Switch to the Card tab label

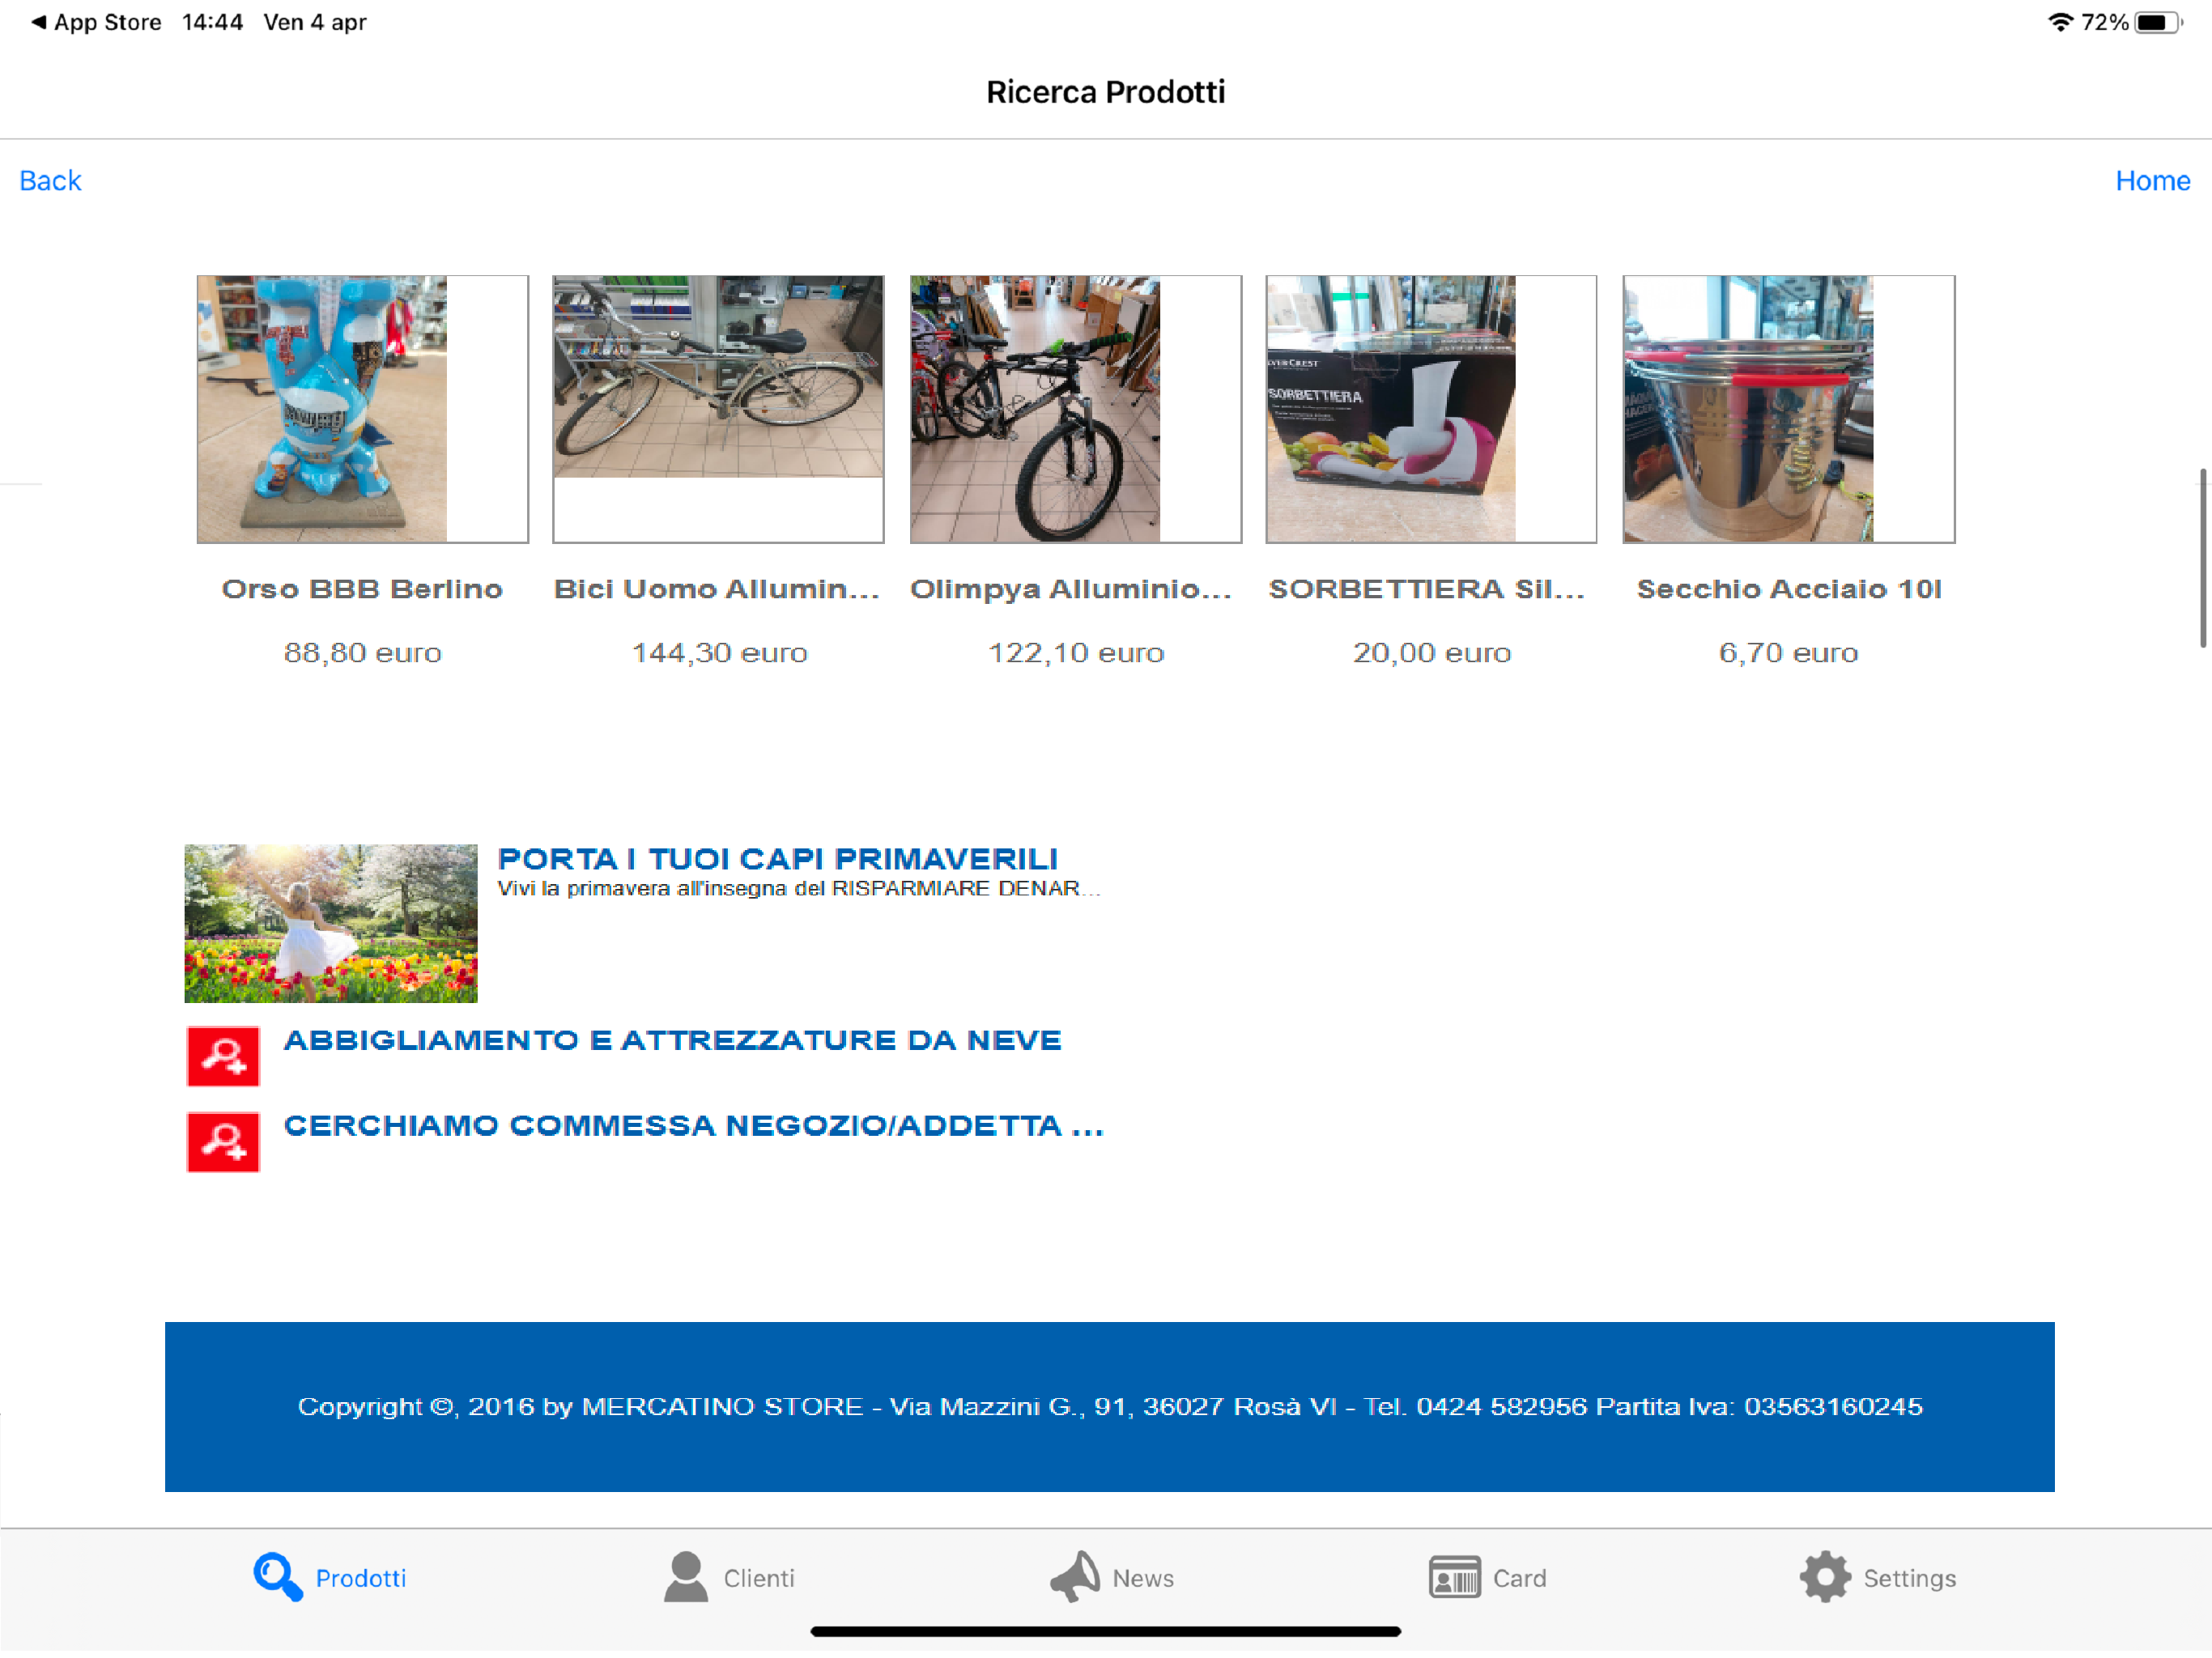1519,1578
